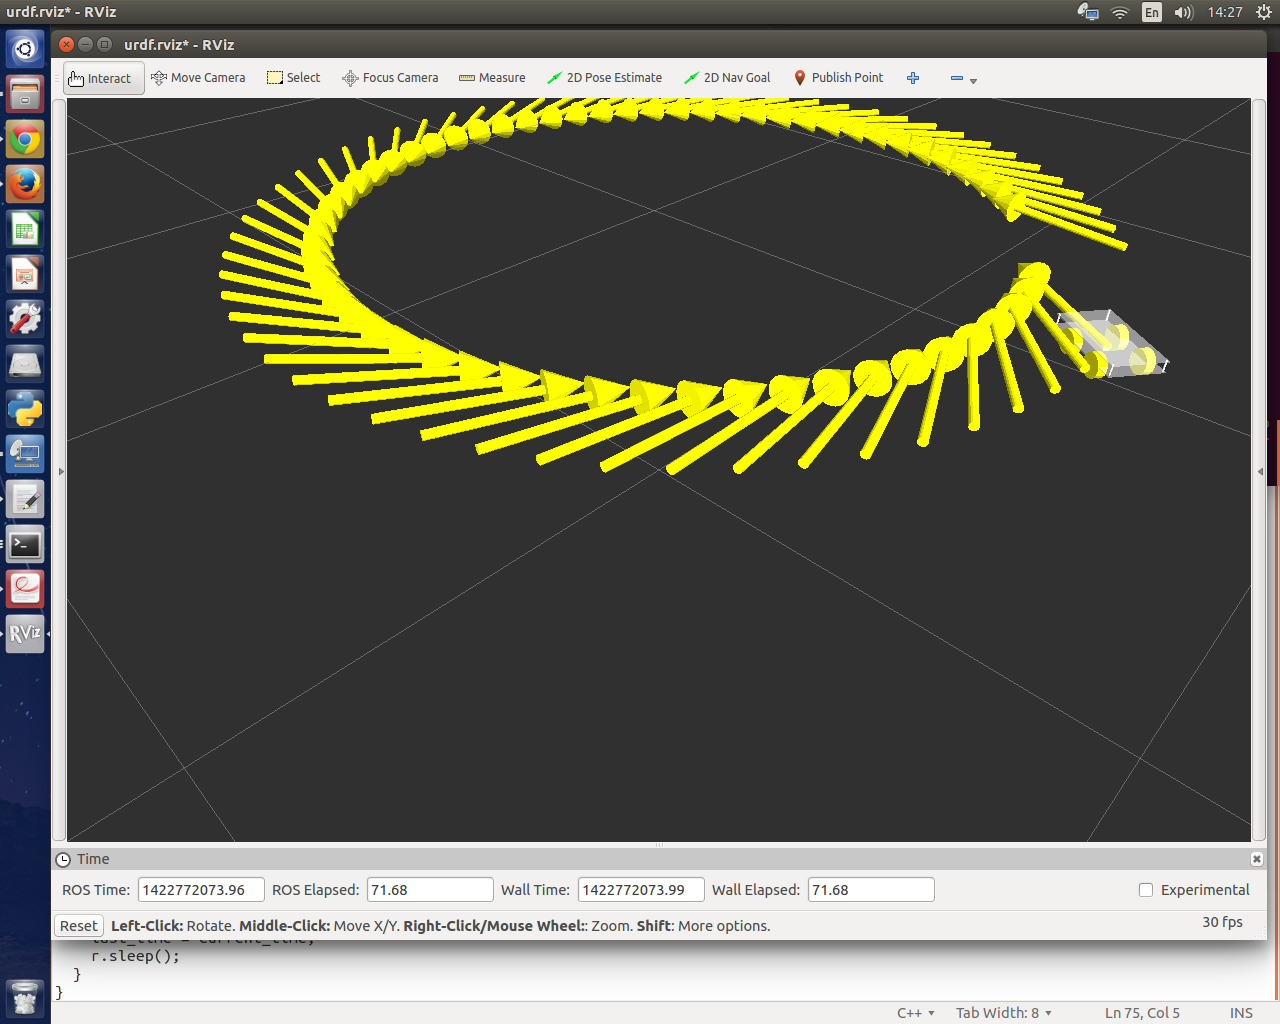Activate the Focus Camera tool
This screenshot has width=1280, height=1024.
pos(389,77)
